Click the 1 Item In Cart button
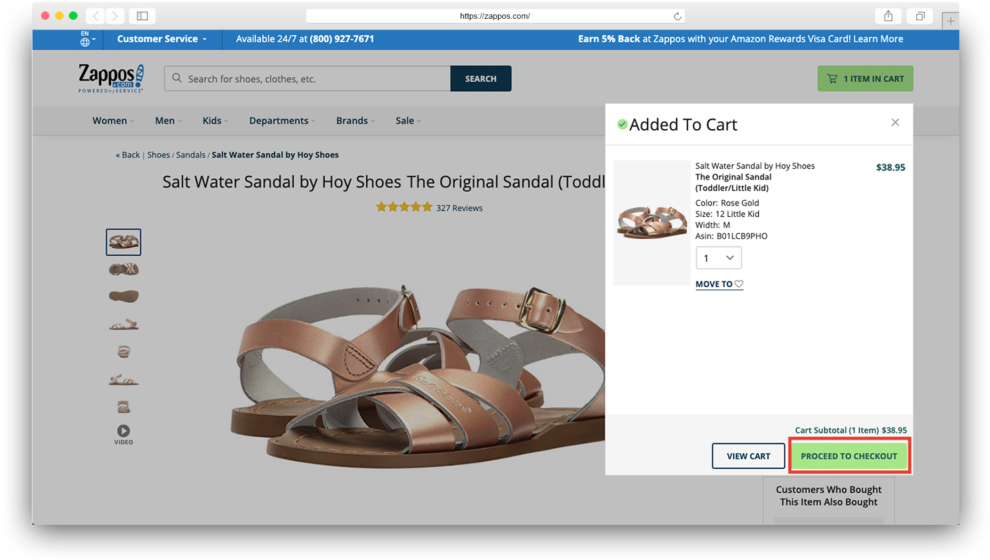 865,78
